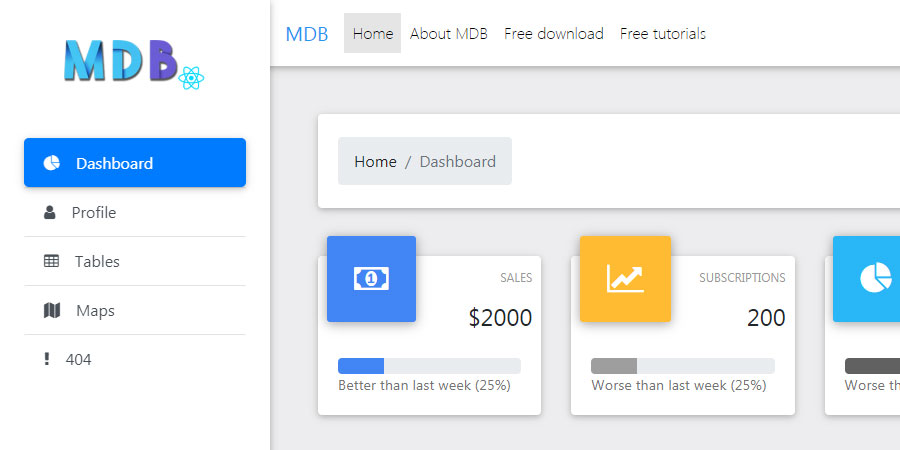The width and height of the screenshot is (900, 450).
Task: Click the blue money bill Sales icon
Action: (371, 279)
